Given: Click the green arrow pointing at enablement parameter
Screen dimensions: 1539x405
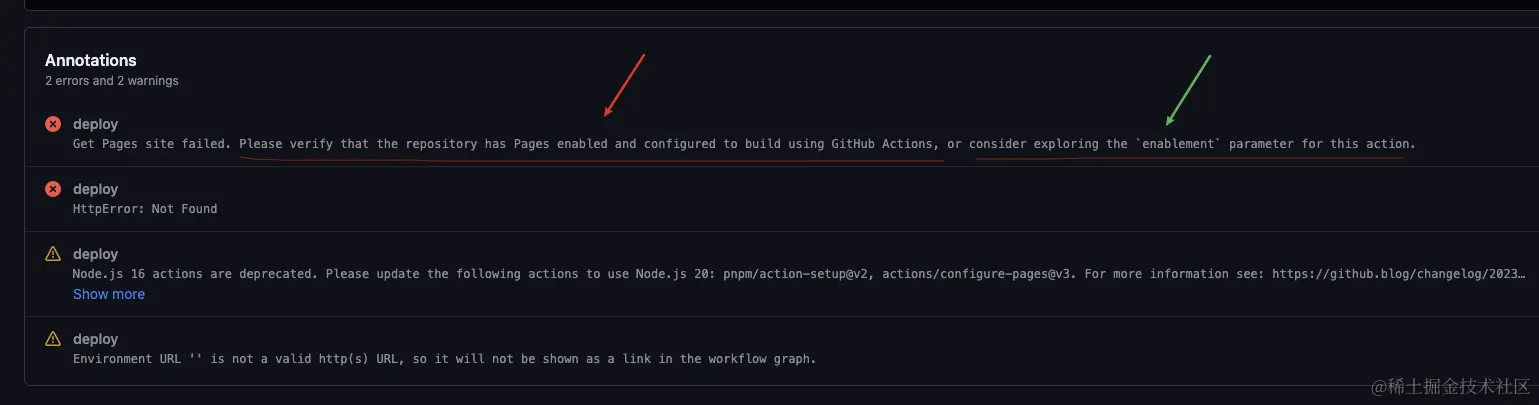Looking at the screenshot, I should [1188, 88].
